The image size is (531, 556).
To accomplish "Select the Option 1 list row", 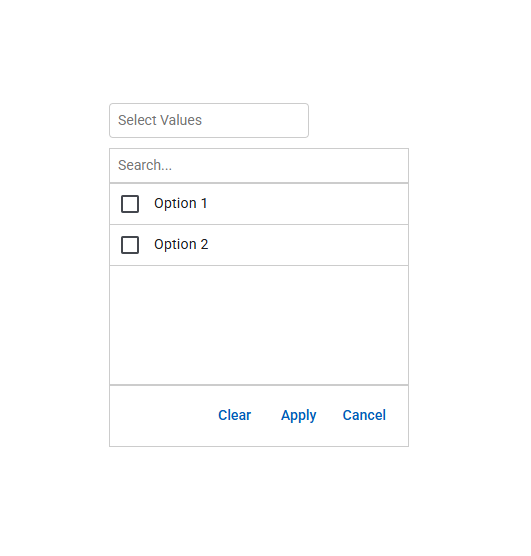I will [x=259, y=204].
